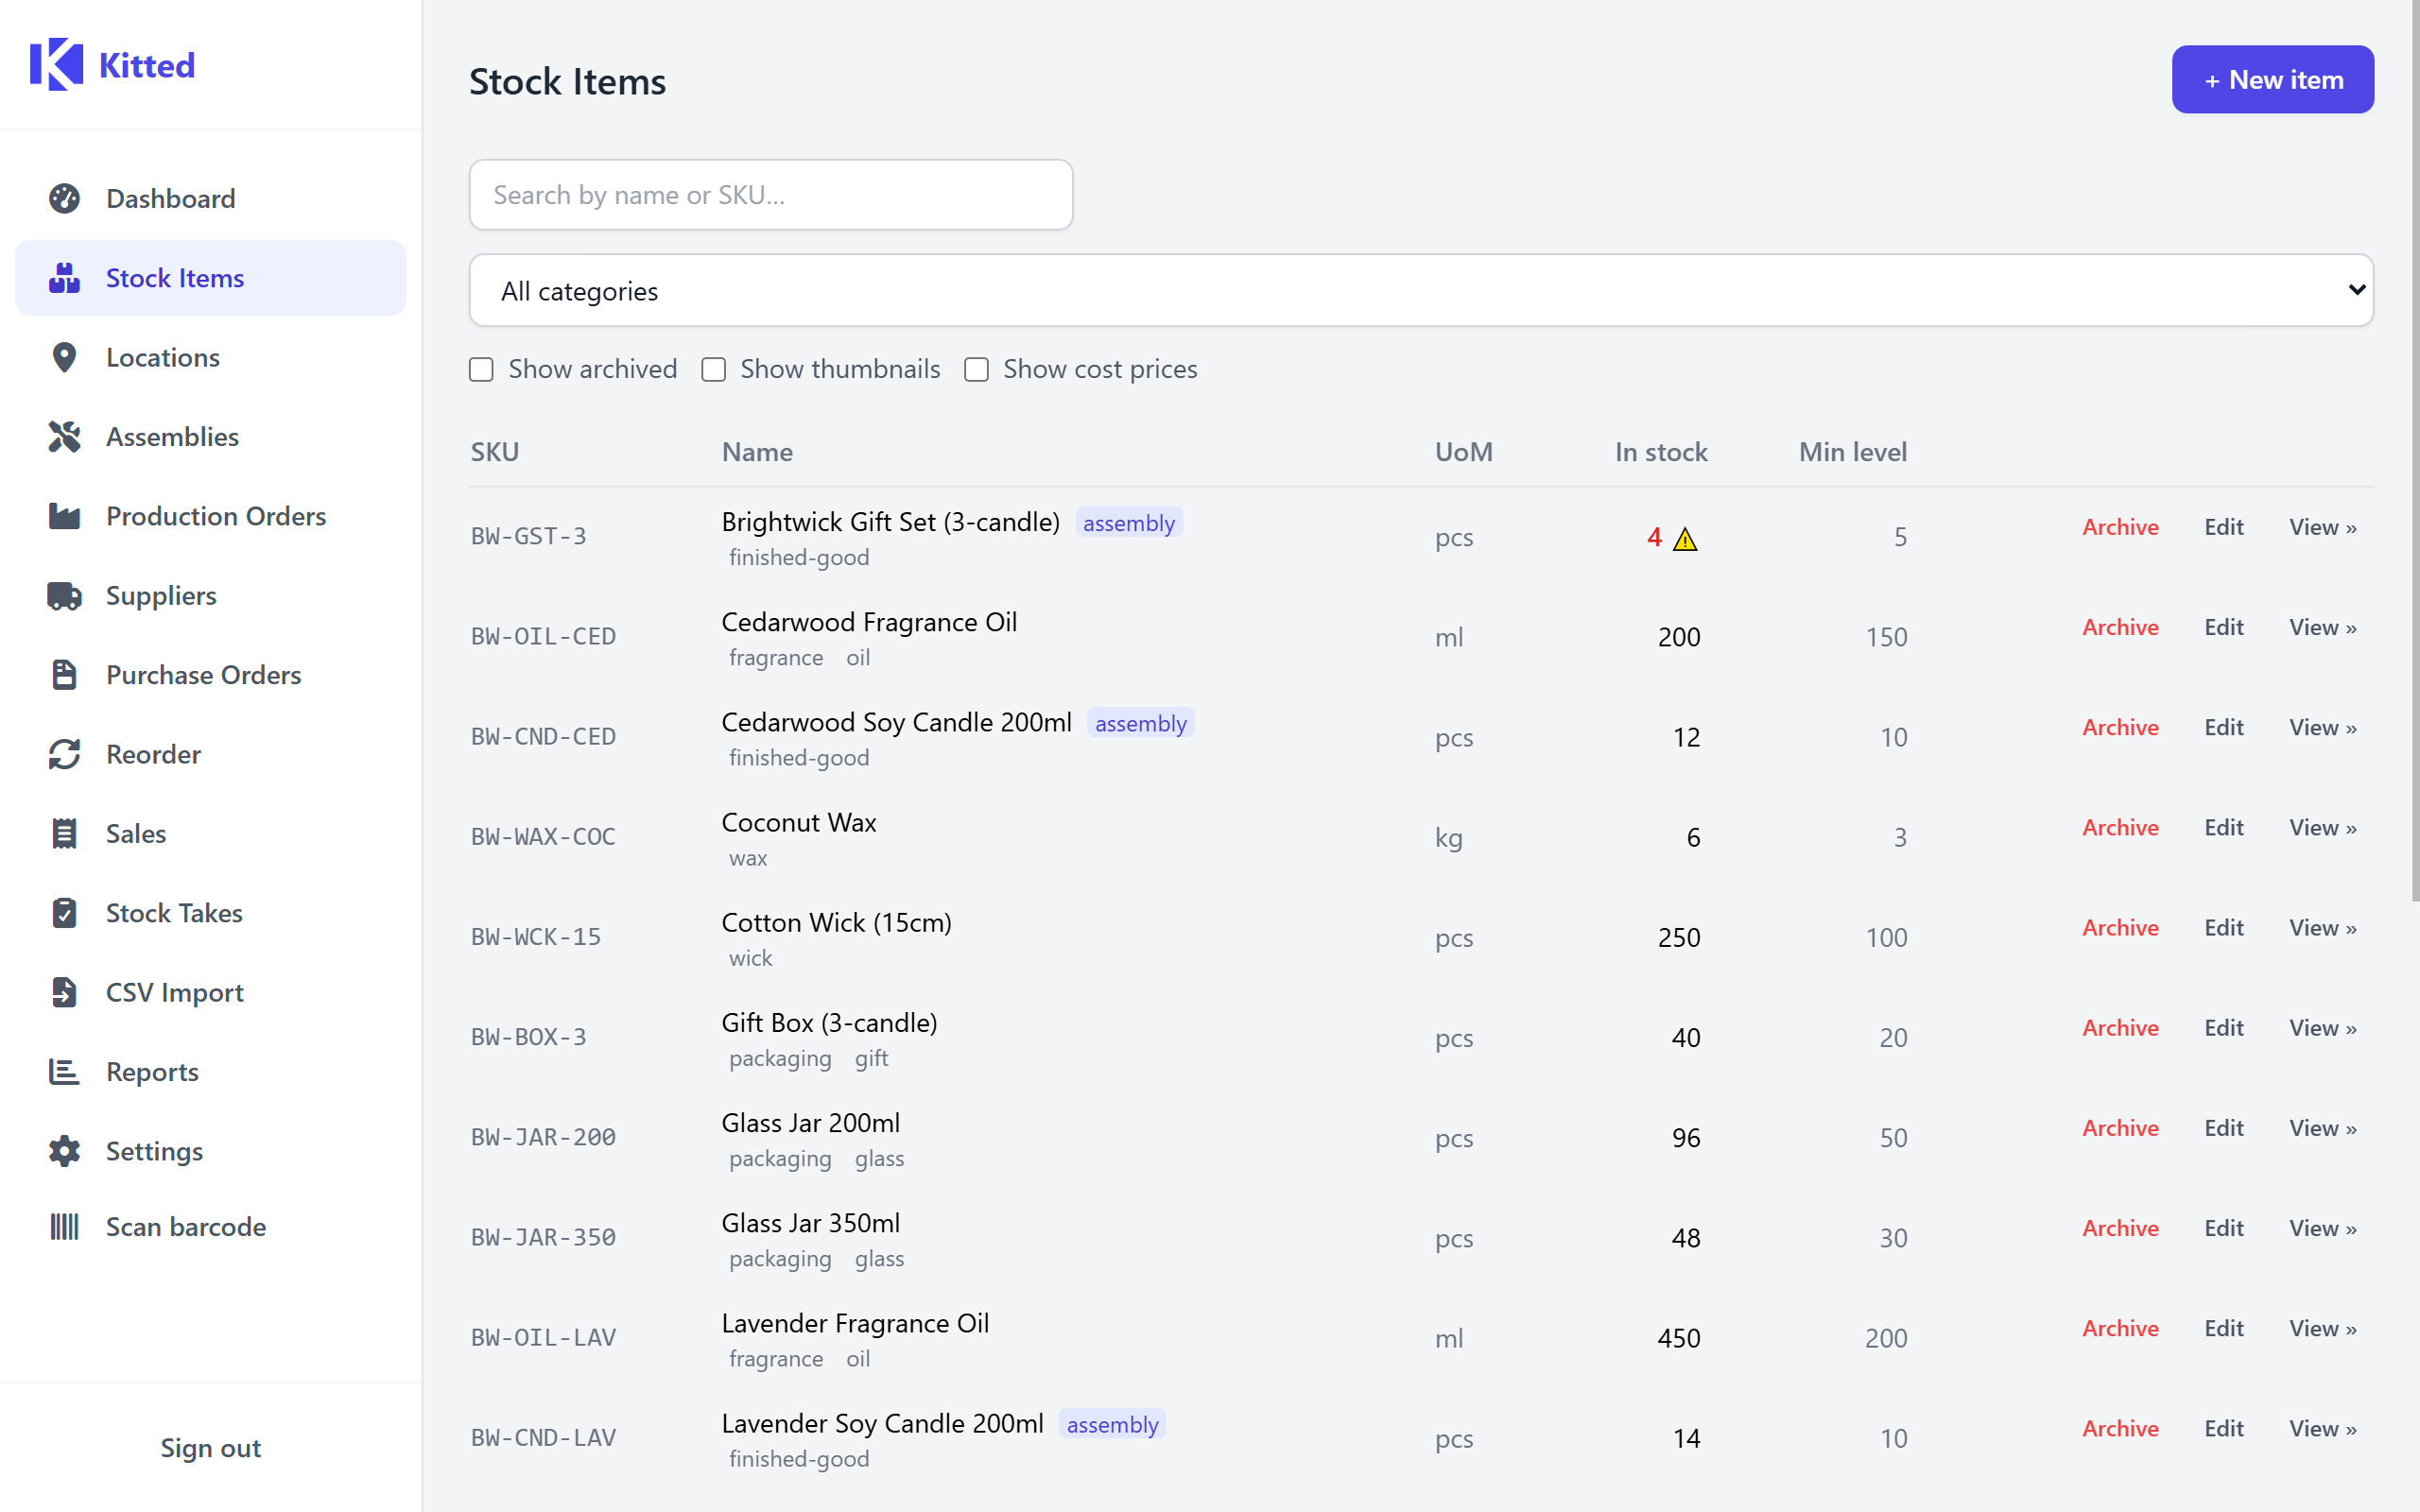The image size is (2420, 1512).
Task: Click the Dashboard gauge icon
Action: (64, 198)
